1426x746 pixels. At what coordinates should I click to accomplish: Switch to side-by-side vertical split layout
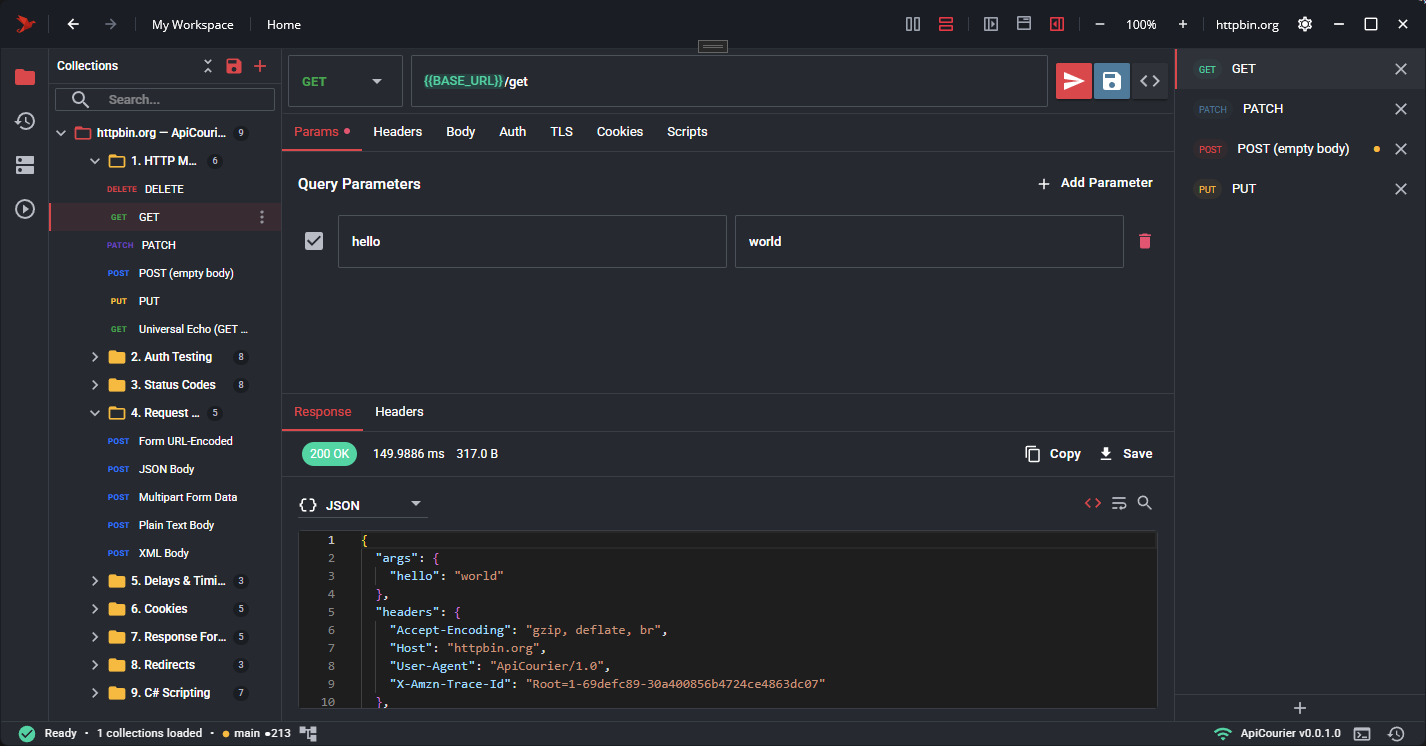[x=913, y=24]
